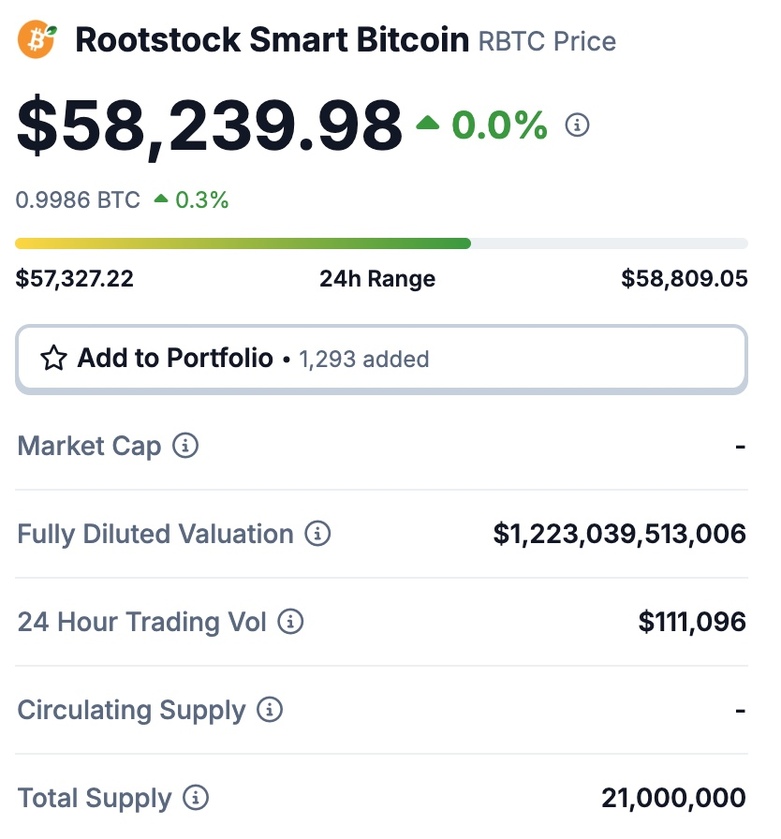Screen dimensions: 781x839
Task: Click the $111,096 trading volume value
Action: [692, 622]
